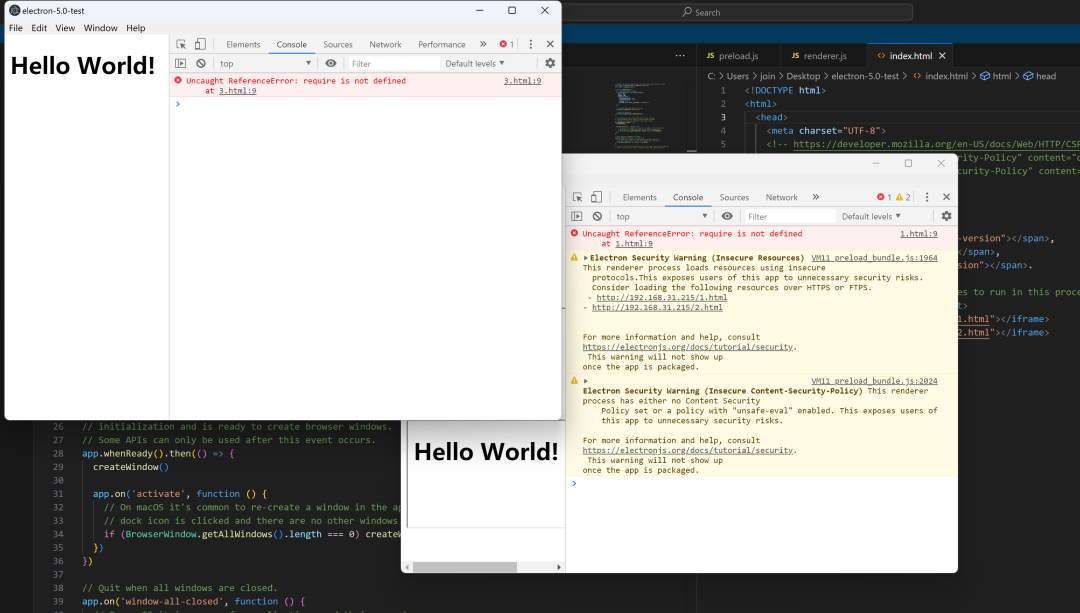
Task: Open Default levels dropdown in lower DevTools
Action: pyautogui.click(x=871, y=216)
